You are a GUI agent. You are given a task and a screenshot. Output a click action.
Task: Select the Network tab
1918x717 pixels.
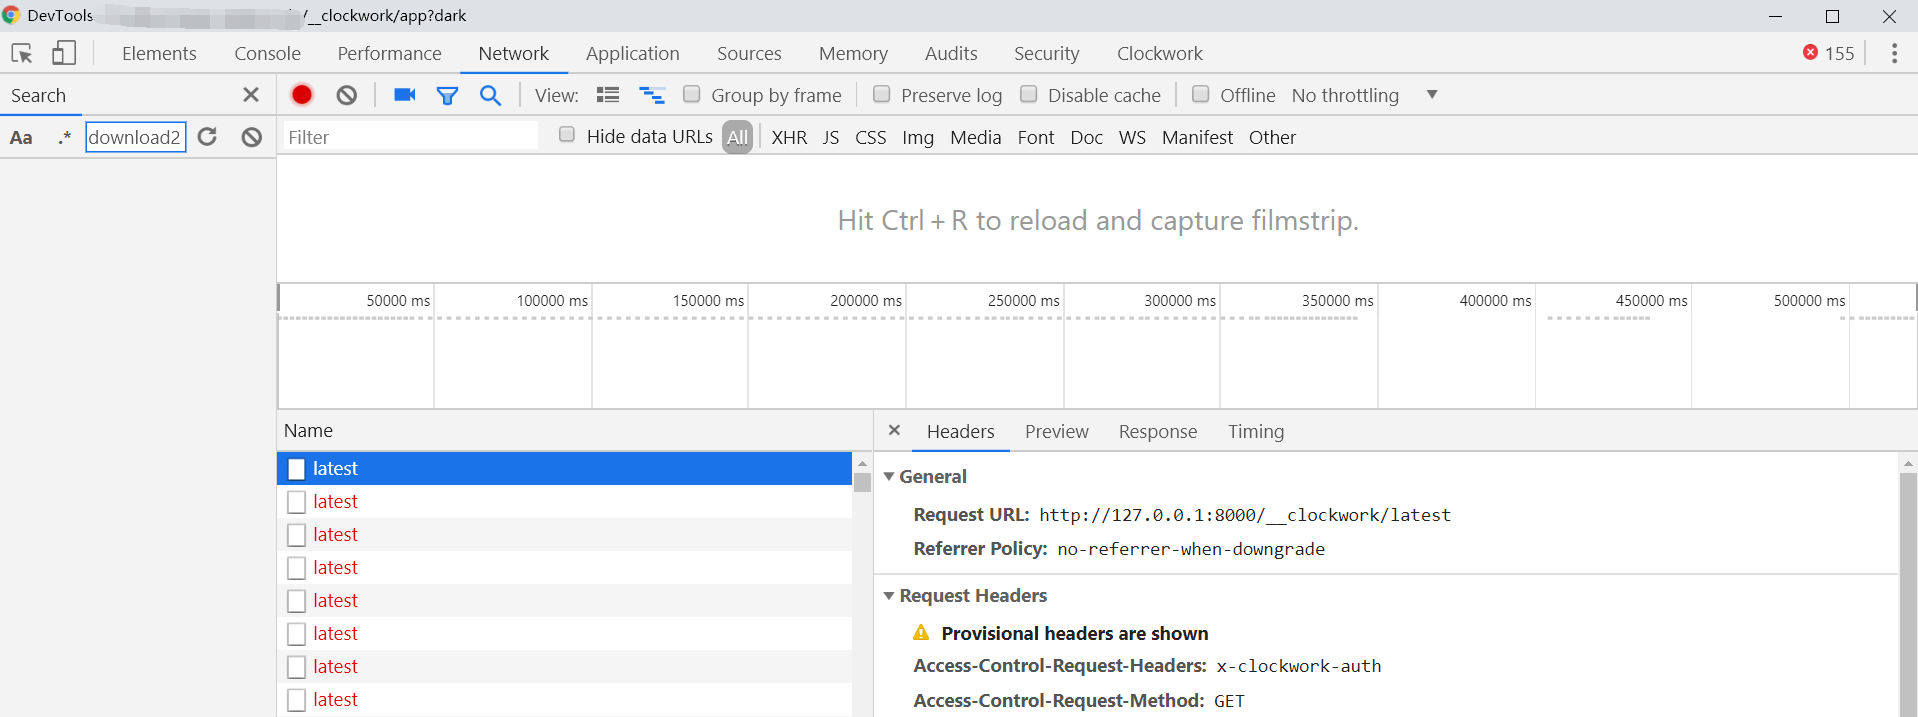513,53
